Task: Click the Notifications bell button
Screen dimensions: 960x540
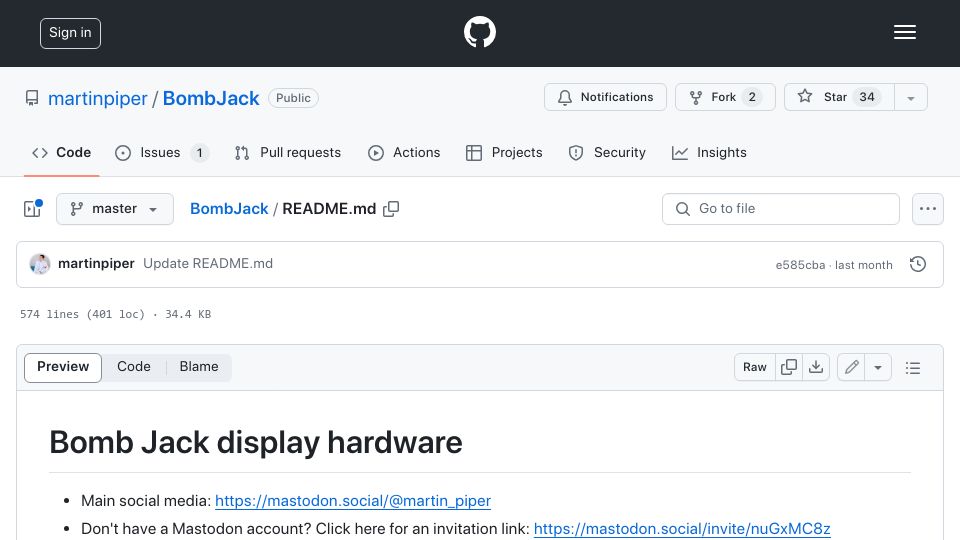Action: 605,97
